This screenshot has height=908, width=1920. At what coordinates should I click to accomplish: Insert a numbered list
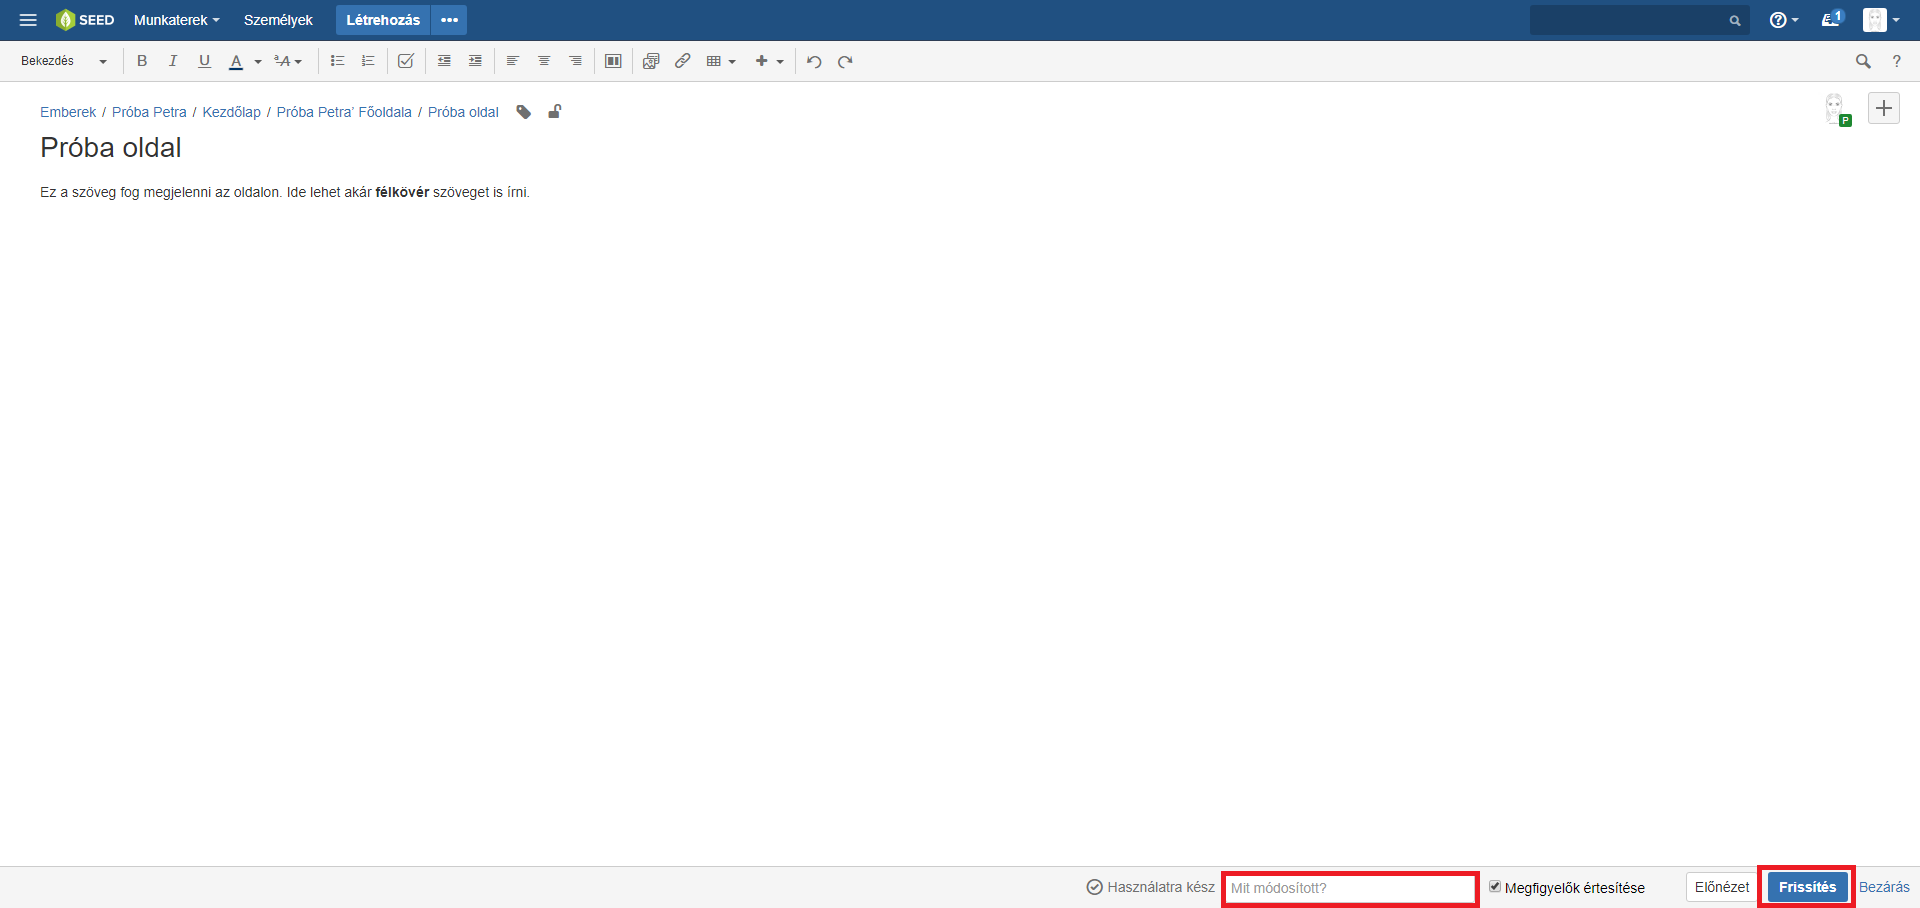368,61
